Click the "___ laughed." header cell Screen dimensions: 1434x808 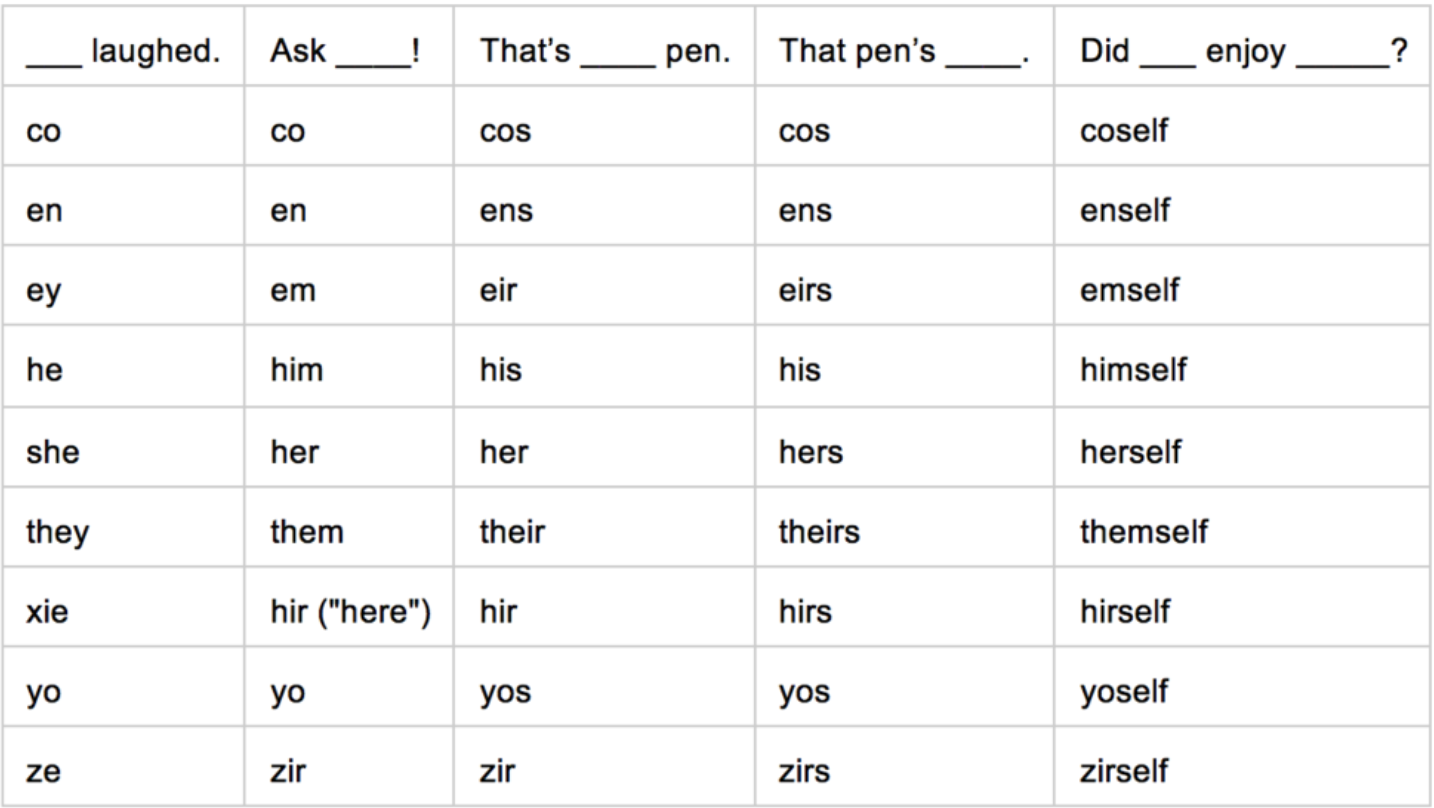pyautogui.click(x=123, y=52)
